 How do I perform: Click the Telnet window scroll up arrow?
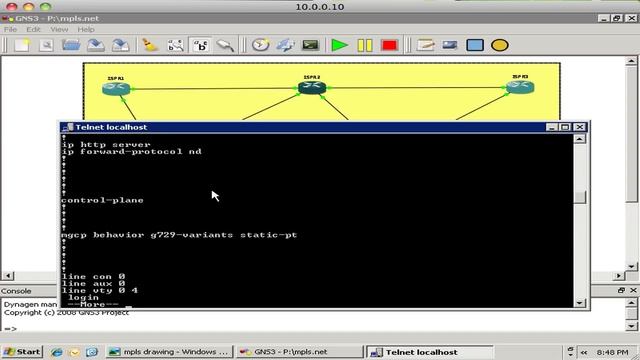(580, 139)
